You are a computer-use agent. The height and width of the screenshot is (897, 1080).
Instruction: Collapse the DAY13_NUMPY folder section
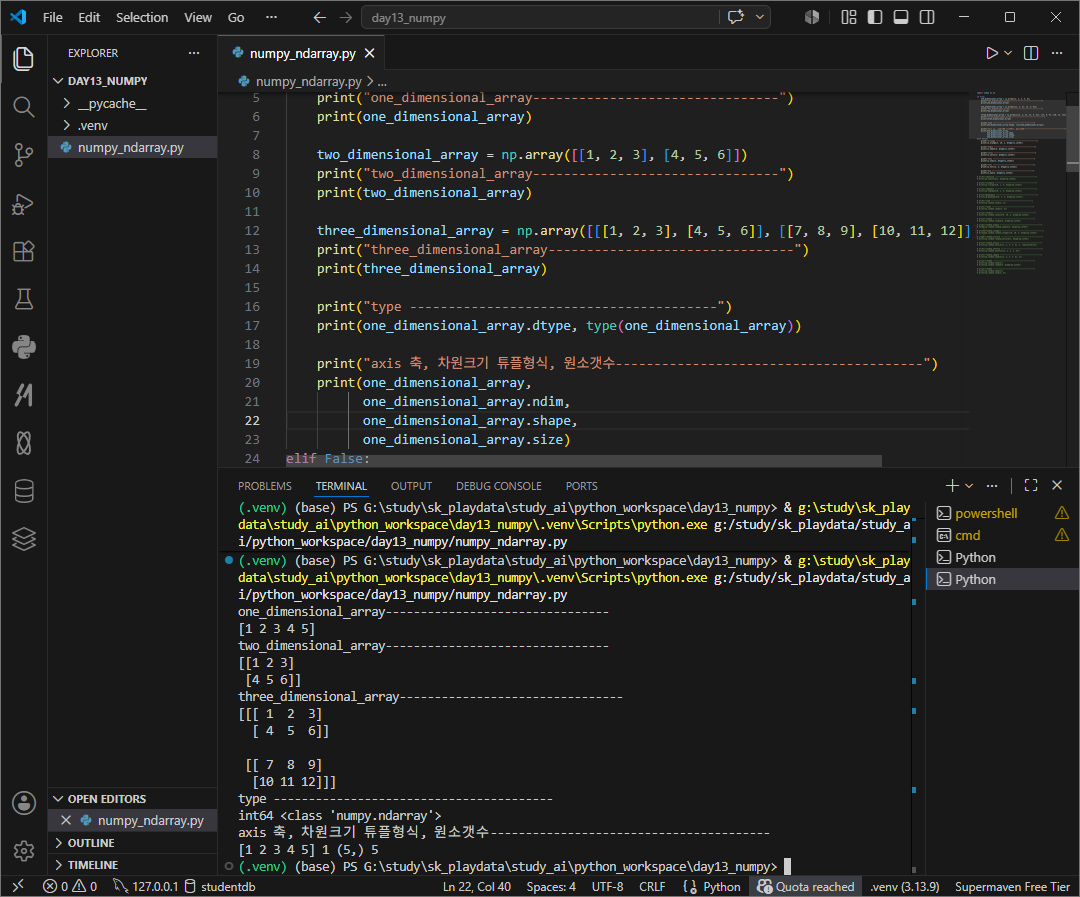click(x=132, y=81)
